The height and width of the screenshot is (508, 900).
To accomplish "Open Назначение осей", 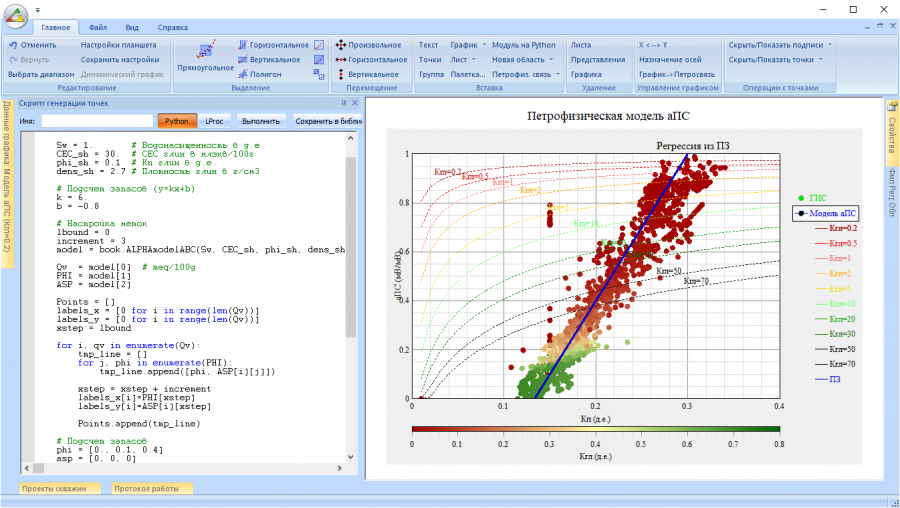I will pos(670,60).
